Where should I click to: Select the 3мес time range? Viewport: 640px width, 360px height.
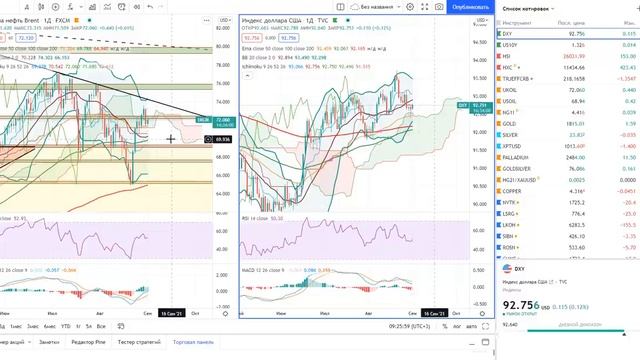[33, 326]
